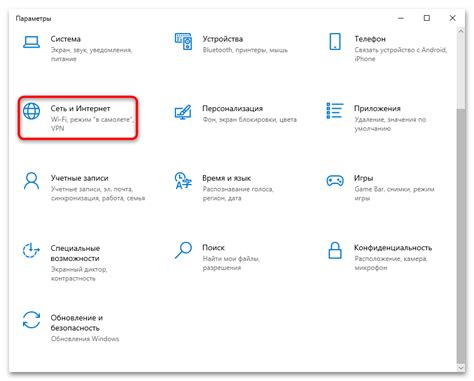Open Обновление и безопасность heading
This screenshot has height=381, width=474.
click(77, 323)
